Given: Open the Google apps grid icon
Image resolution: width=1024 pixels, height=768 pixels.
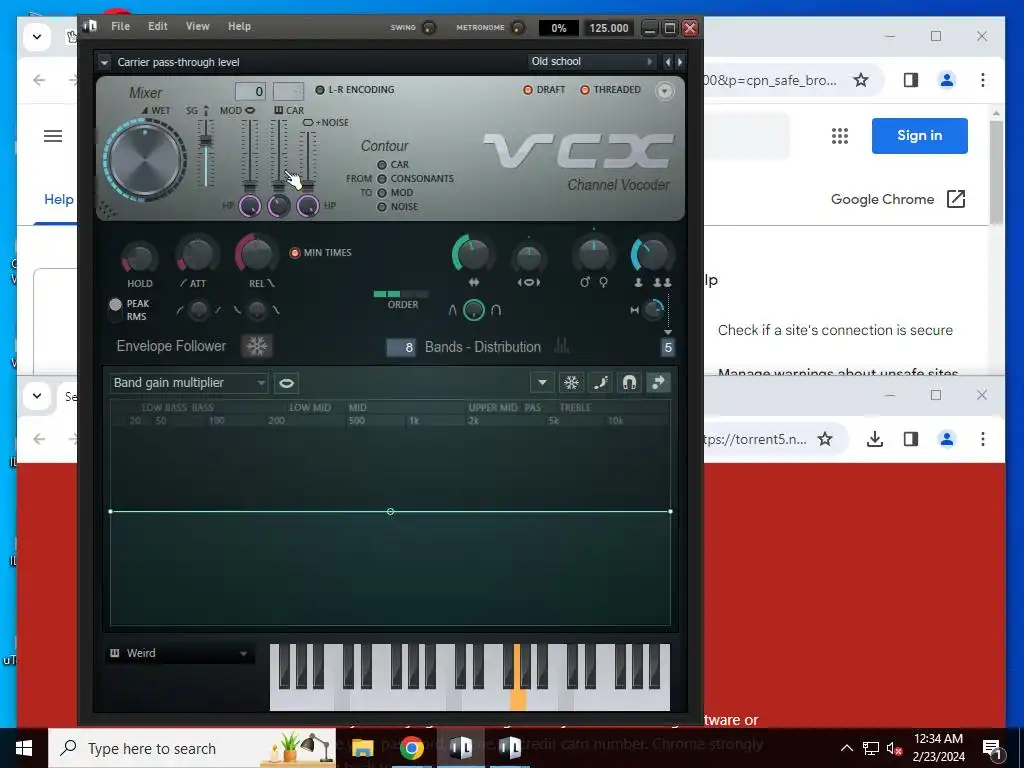Looking at the screenshot, I should pyautogui.click(x=840, y=136).
